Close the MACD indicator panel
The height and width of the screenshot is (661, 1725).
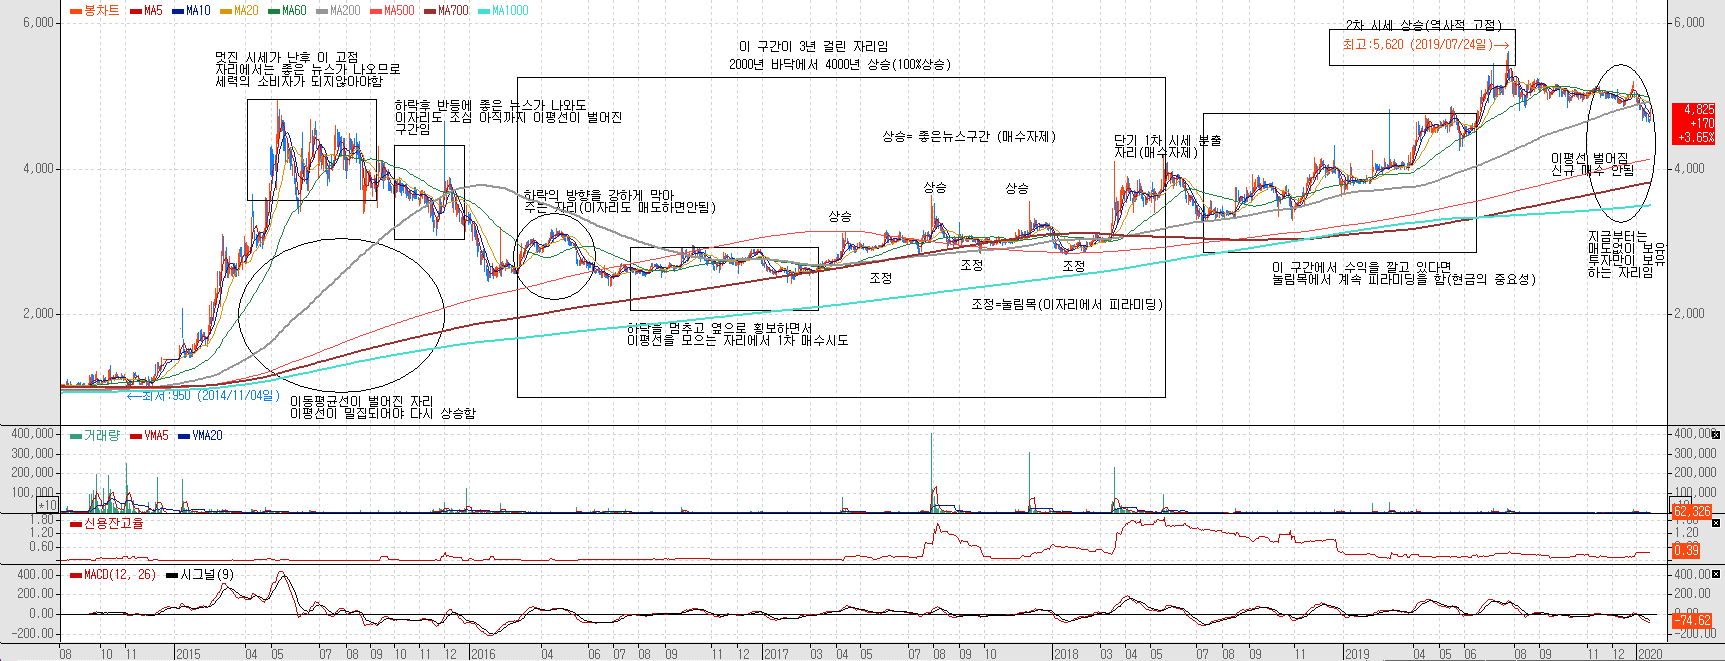(1716, 575)
